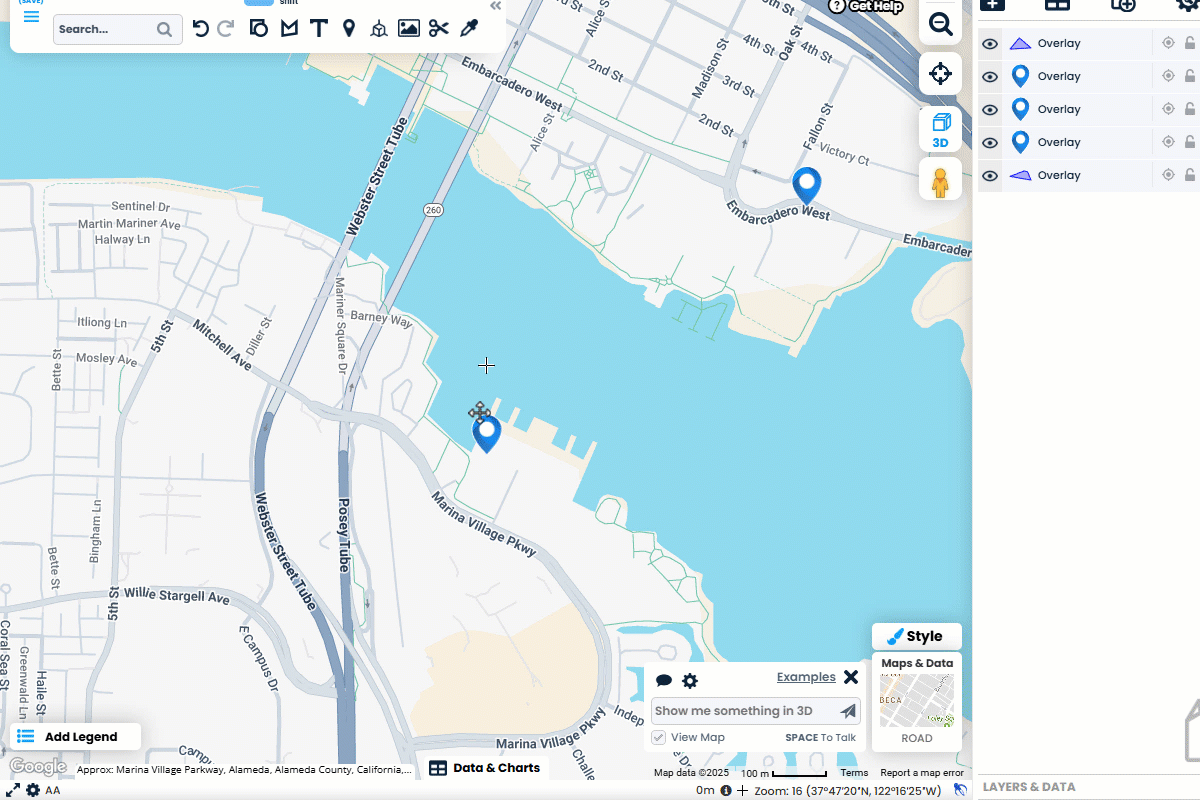Click the undo arrow
The image size is (1200, 800).
(x=200, y=28)
